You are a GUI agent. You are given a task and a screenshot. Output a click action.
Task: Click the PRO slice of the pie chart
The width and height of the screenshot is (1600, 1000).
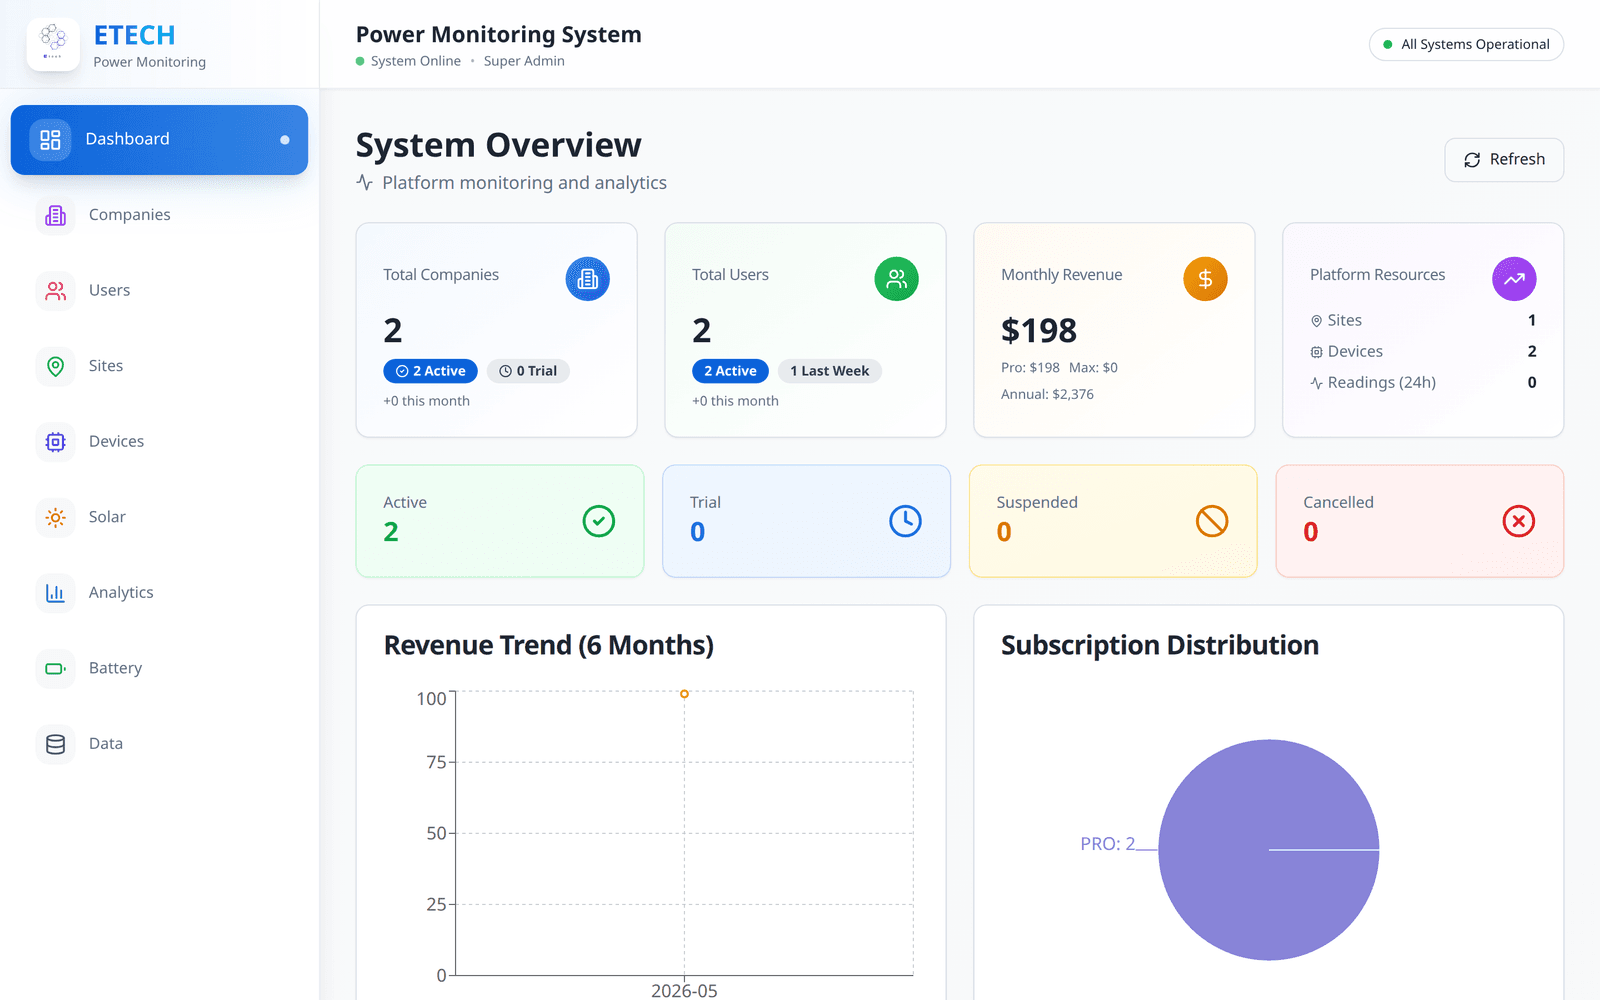1268,850
